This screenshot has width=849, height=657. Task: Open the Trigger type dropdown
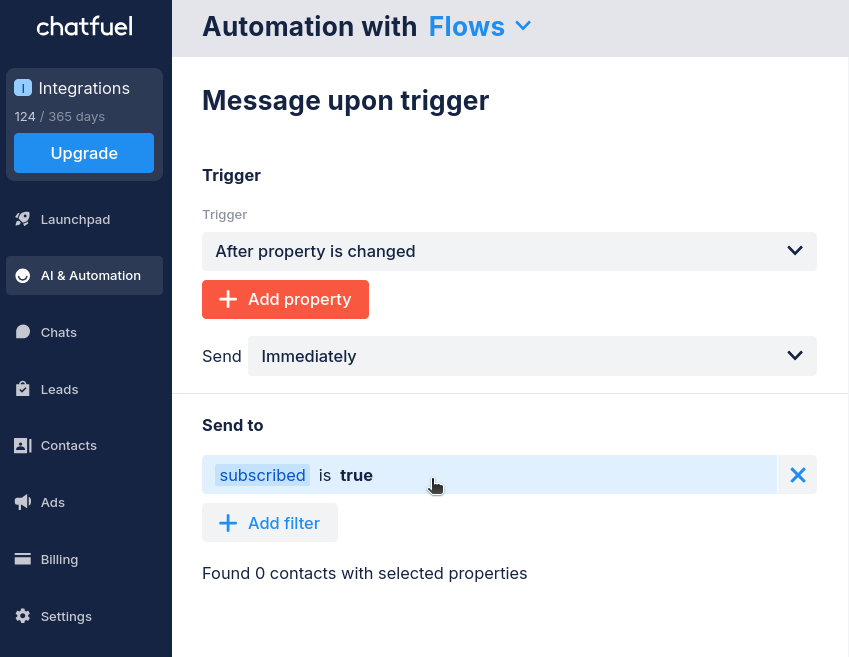[x=509, y=251]
